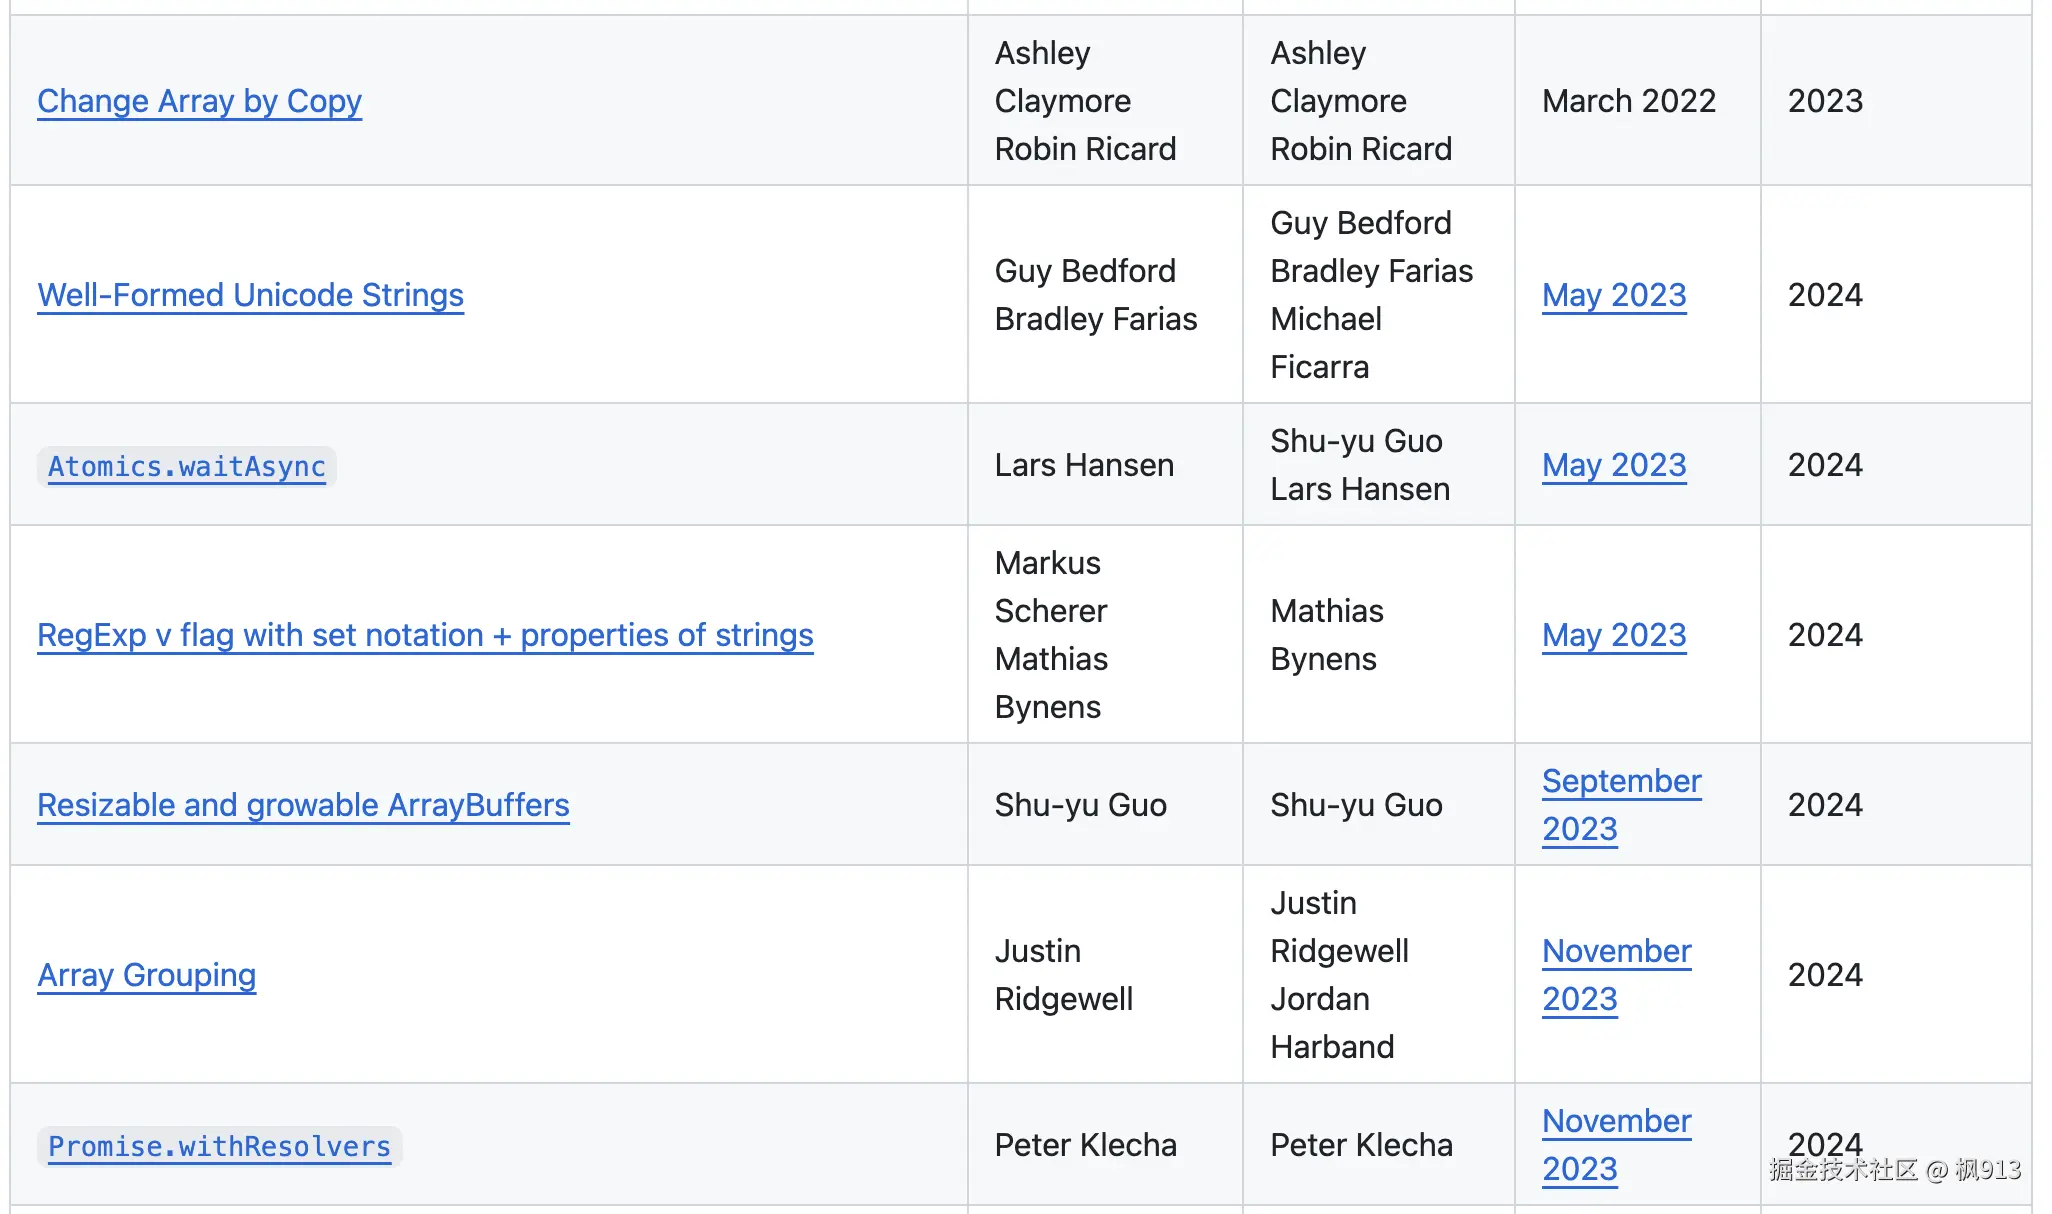This screenshot has height=1214, width=2052.
Task: Open November 2023 link in Array Grouping row
Action: 1616,952
